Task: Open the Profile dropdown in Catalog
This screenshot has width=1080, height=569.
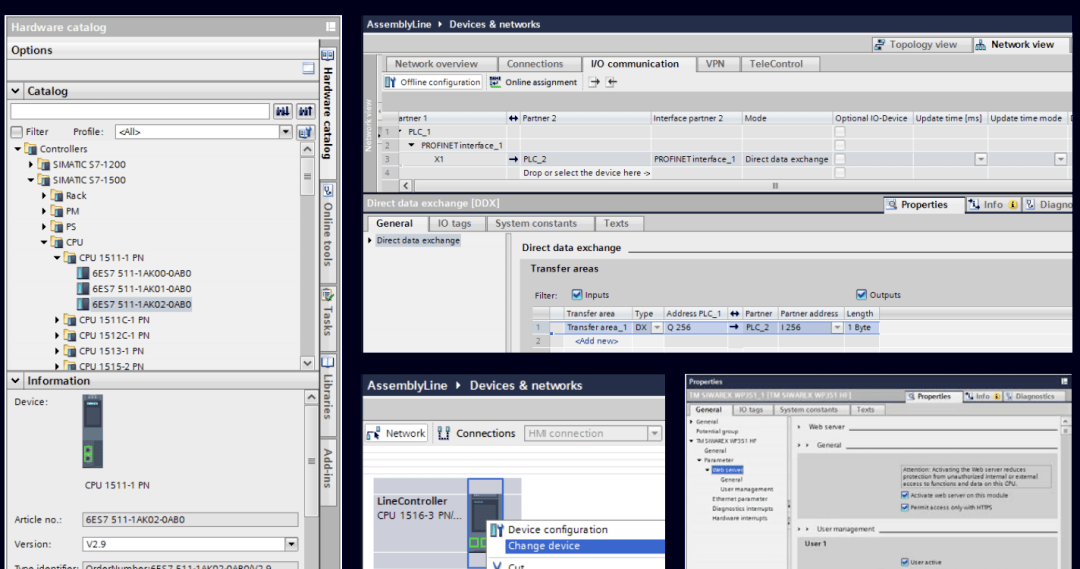Action: pos(286,132)
